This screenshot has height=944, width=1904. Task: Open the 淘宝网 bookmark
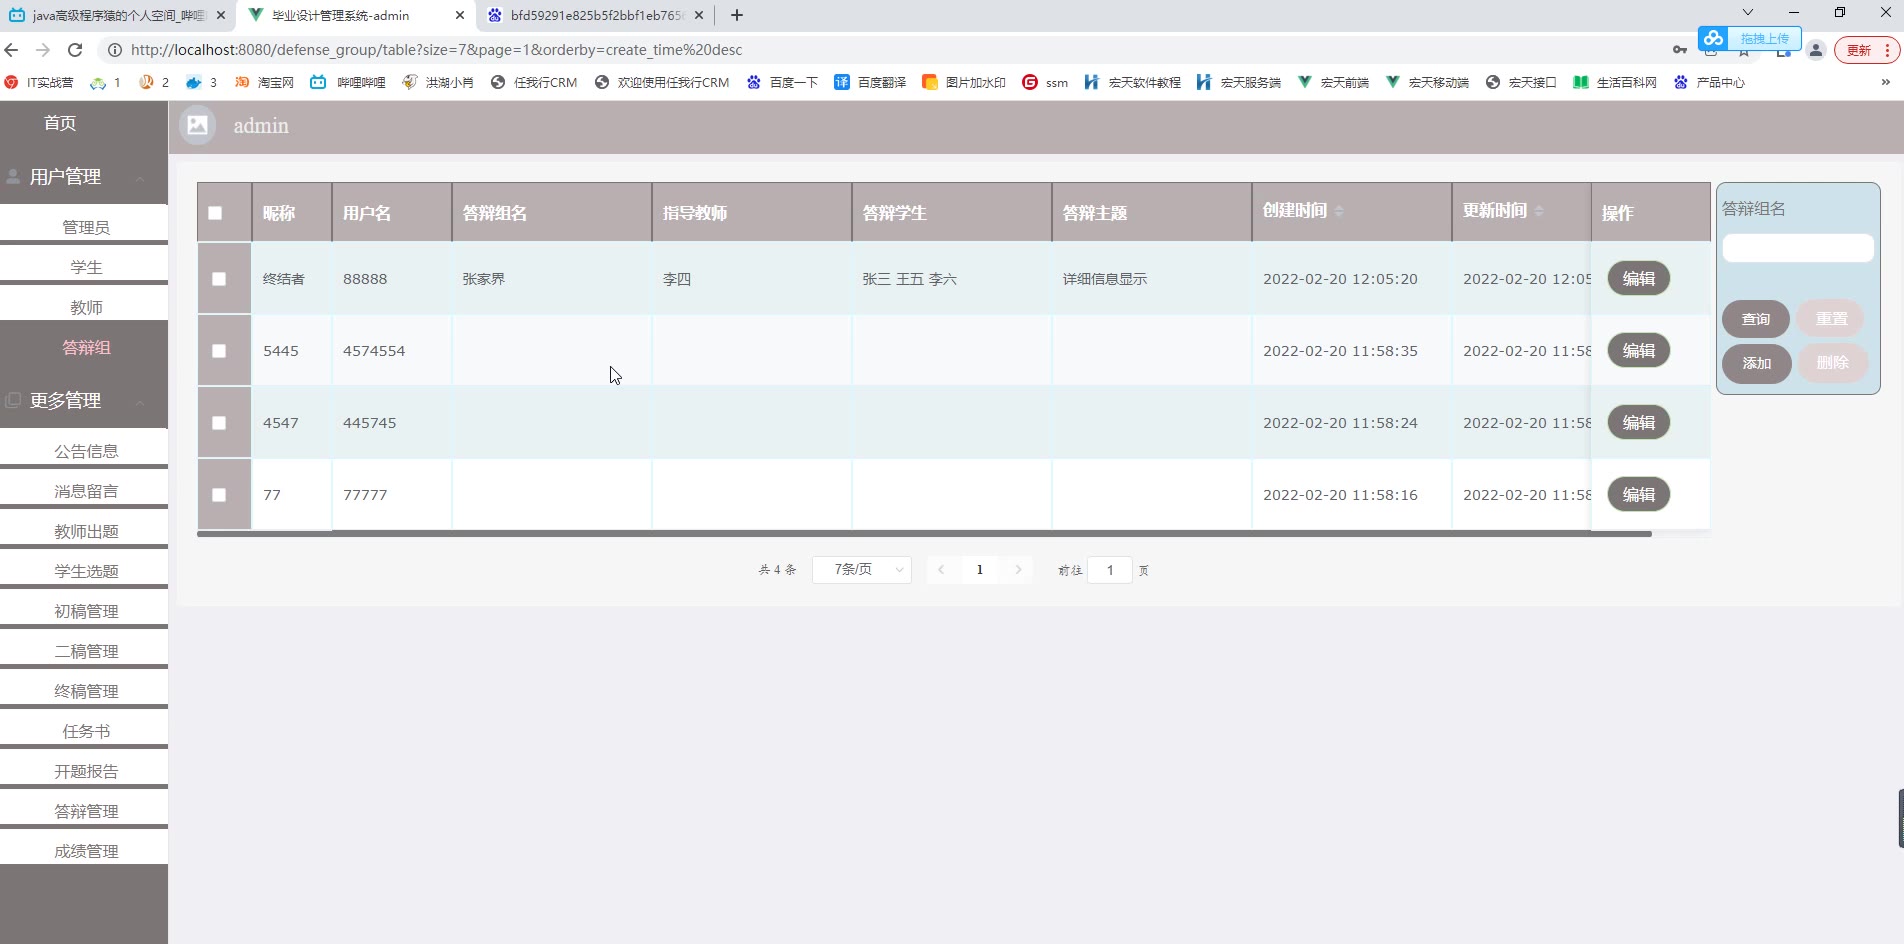(264, 82)
